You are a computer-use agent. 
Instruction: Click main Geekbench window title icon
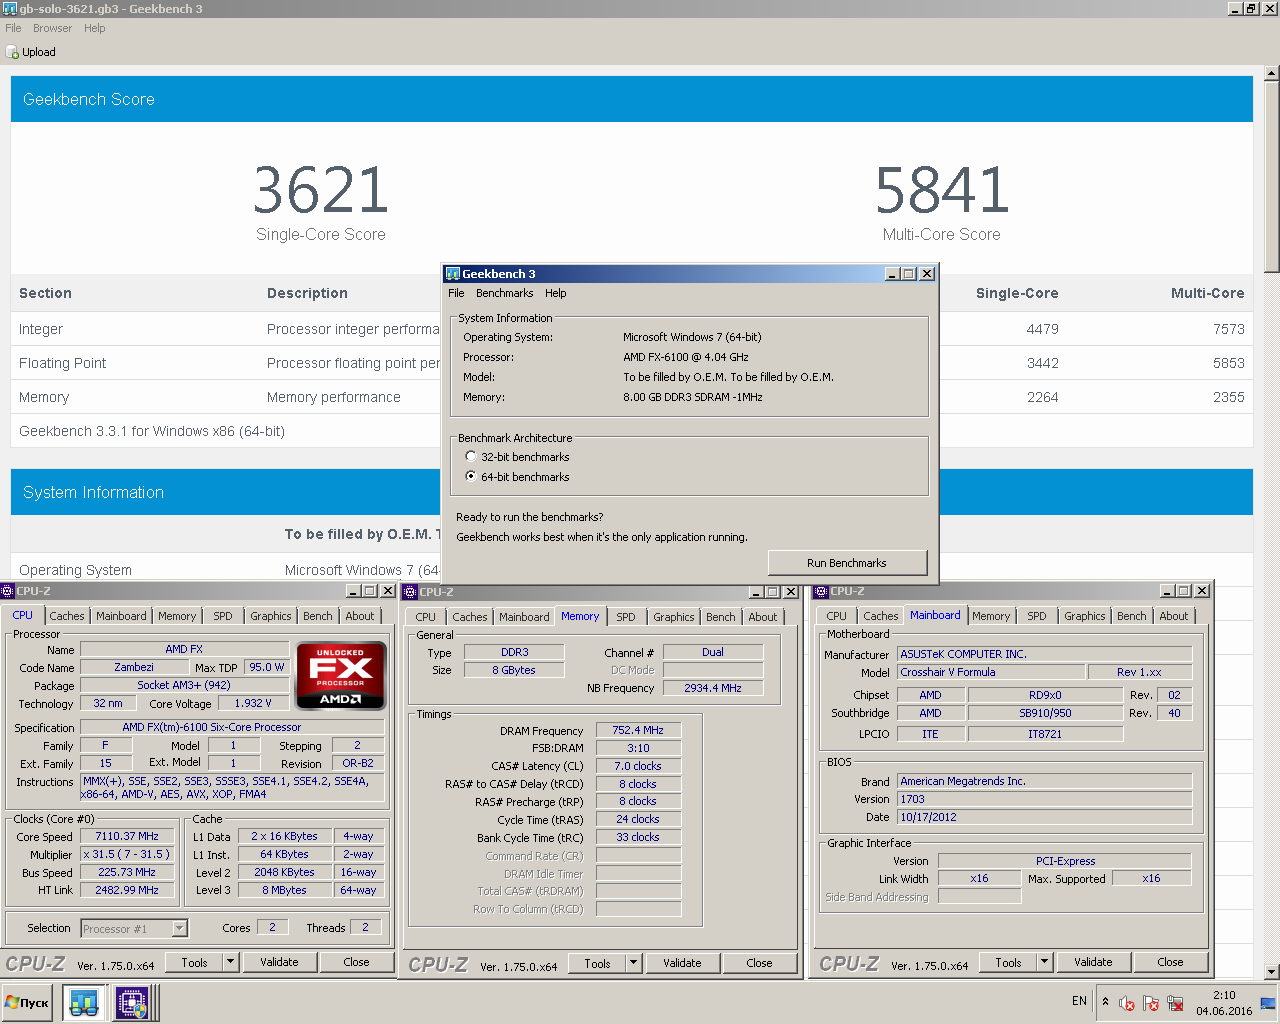click(x=9, y=8)
